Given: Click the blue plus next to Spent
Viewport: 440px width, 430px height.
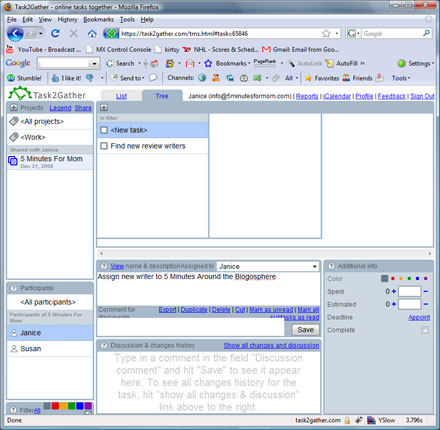Looking at the screenshot, I should (x=394, y=291).
